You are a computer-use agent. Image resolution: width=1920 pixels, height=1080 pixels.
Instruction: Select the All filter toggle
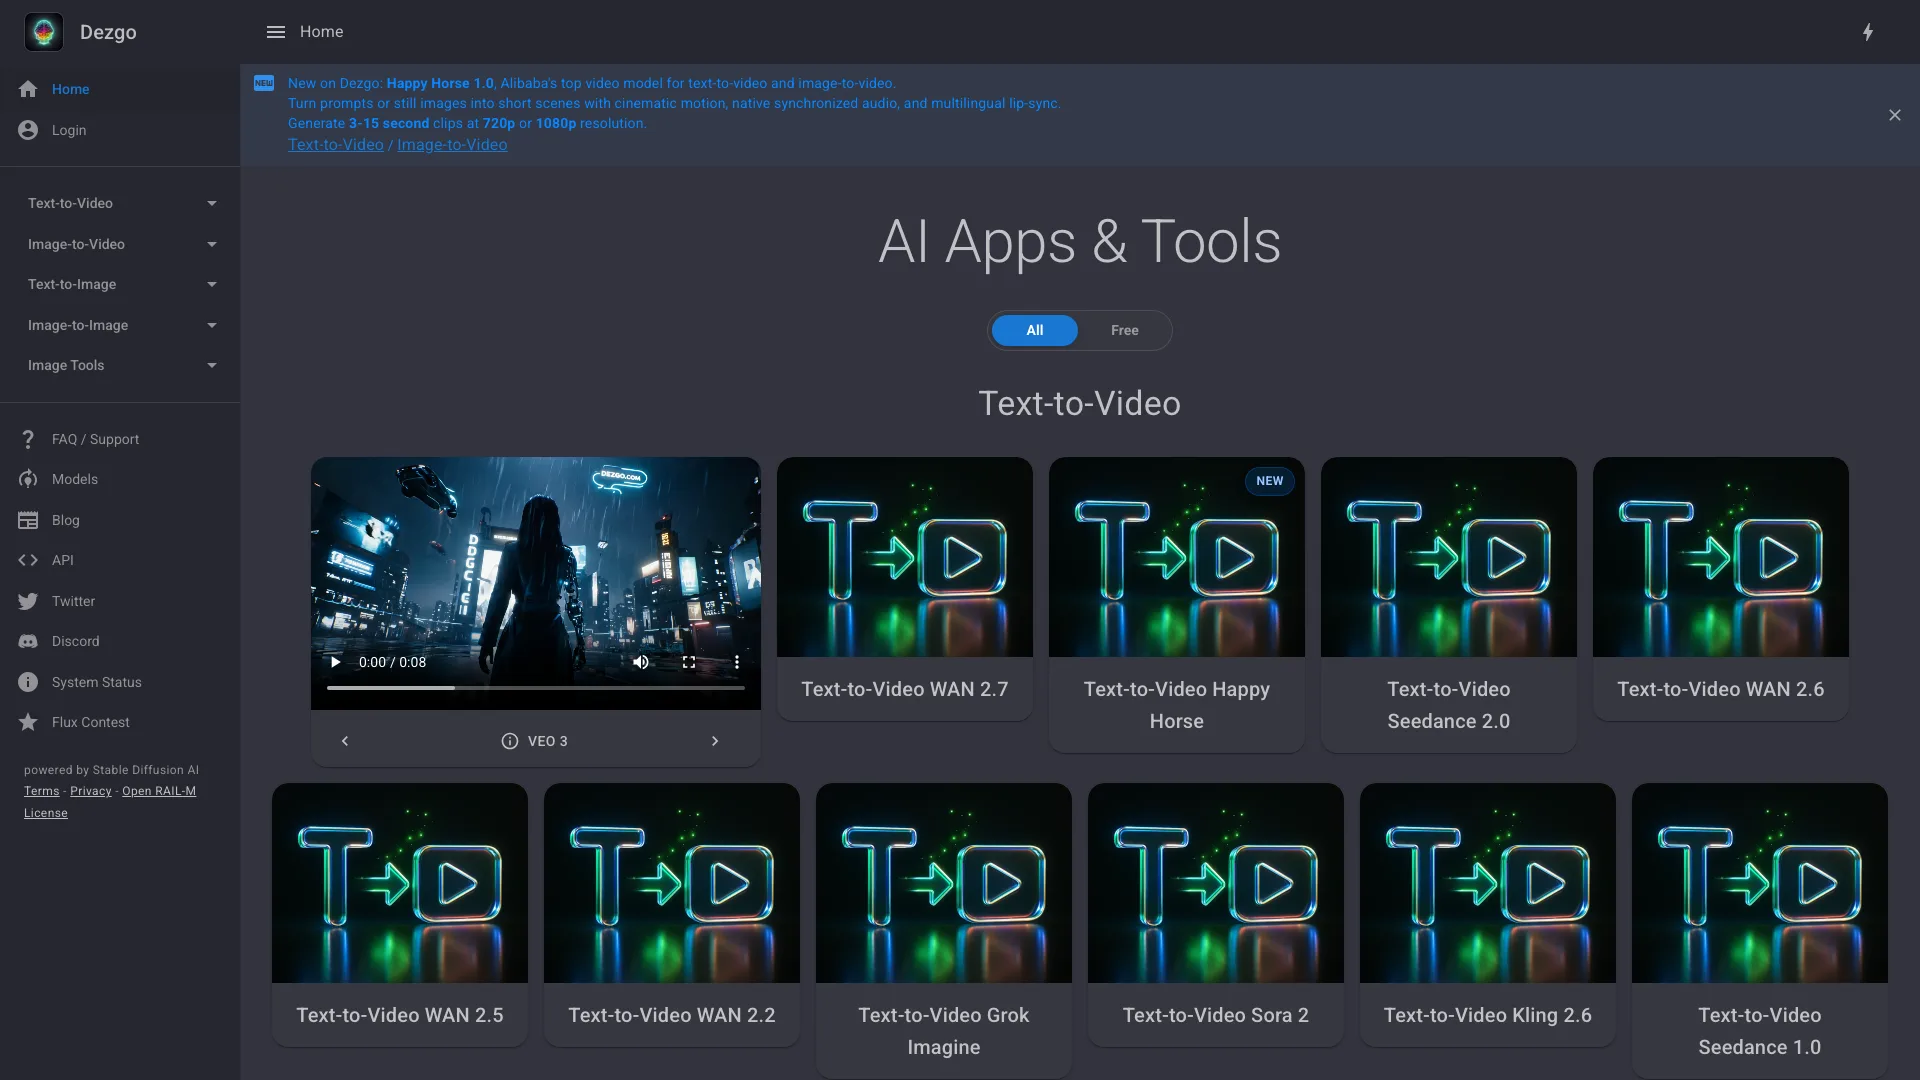tap(1035, 330)
